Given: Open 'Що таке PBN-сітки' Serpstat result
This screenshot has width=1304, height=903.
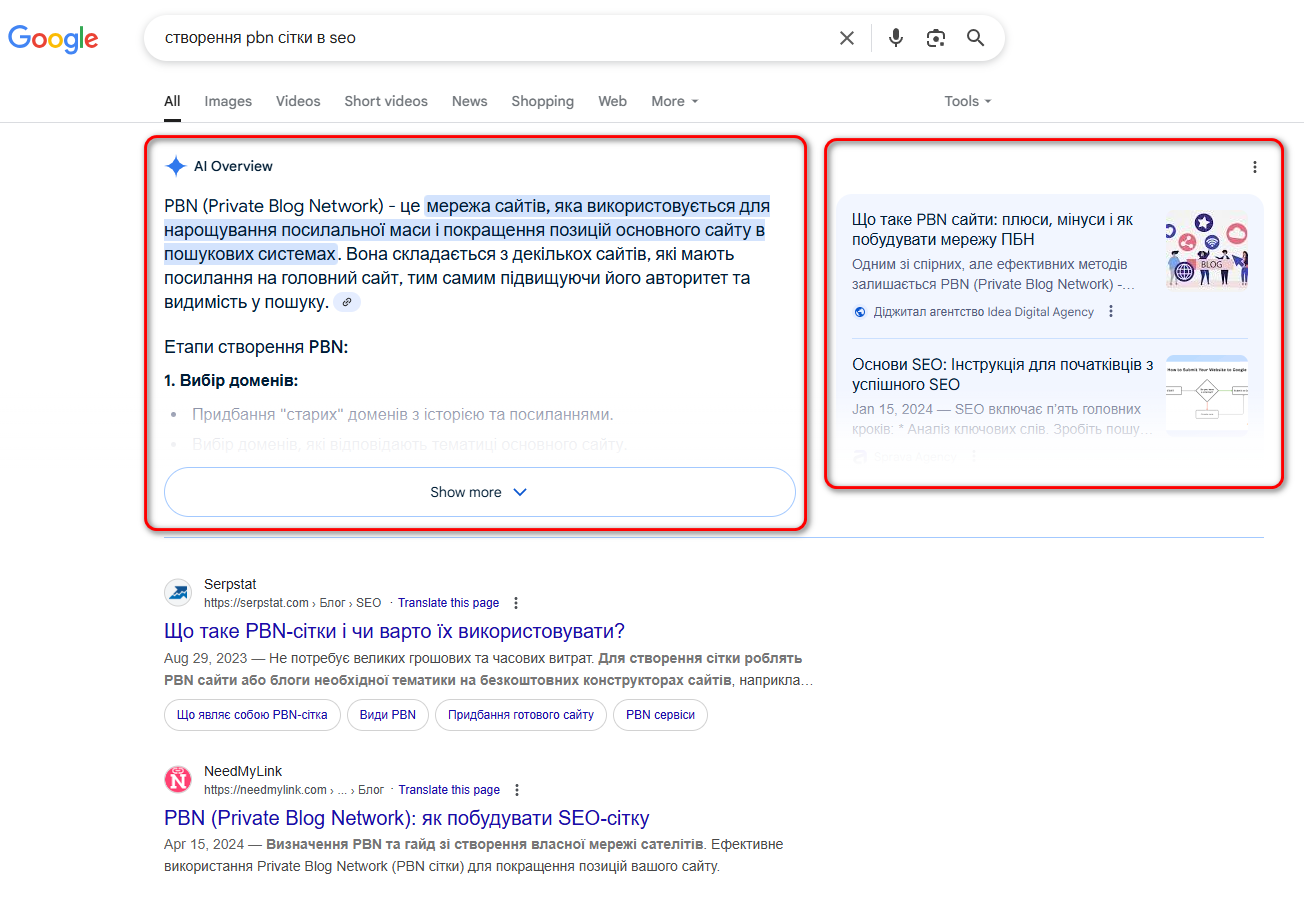Looking at the screenshot, I should click(394, 631).
